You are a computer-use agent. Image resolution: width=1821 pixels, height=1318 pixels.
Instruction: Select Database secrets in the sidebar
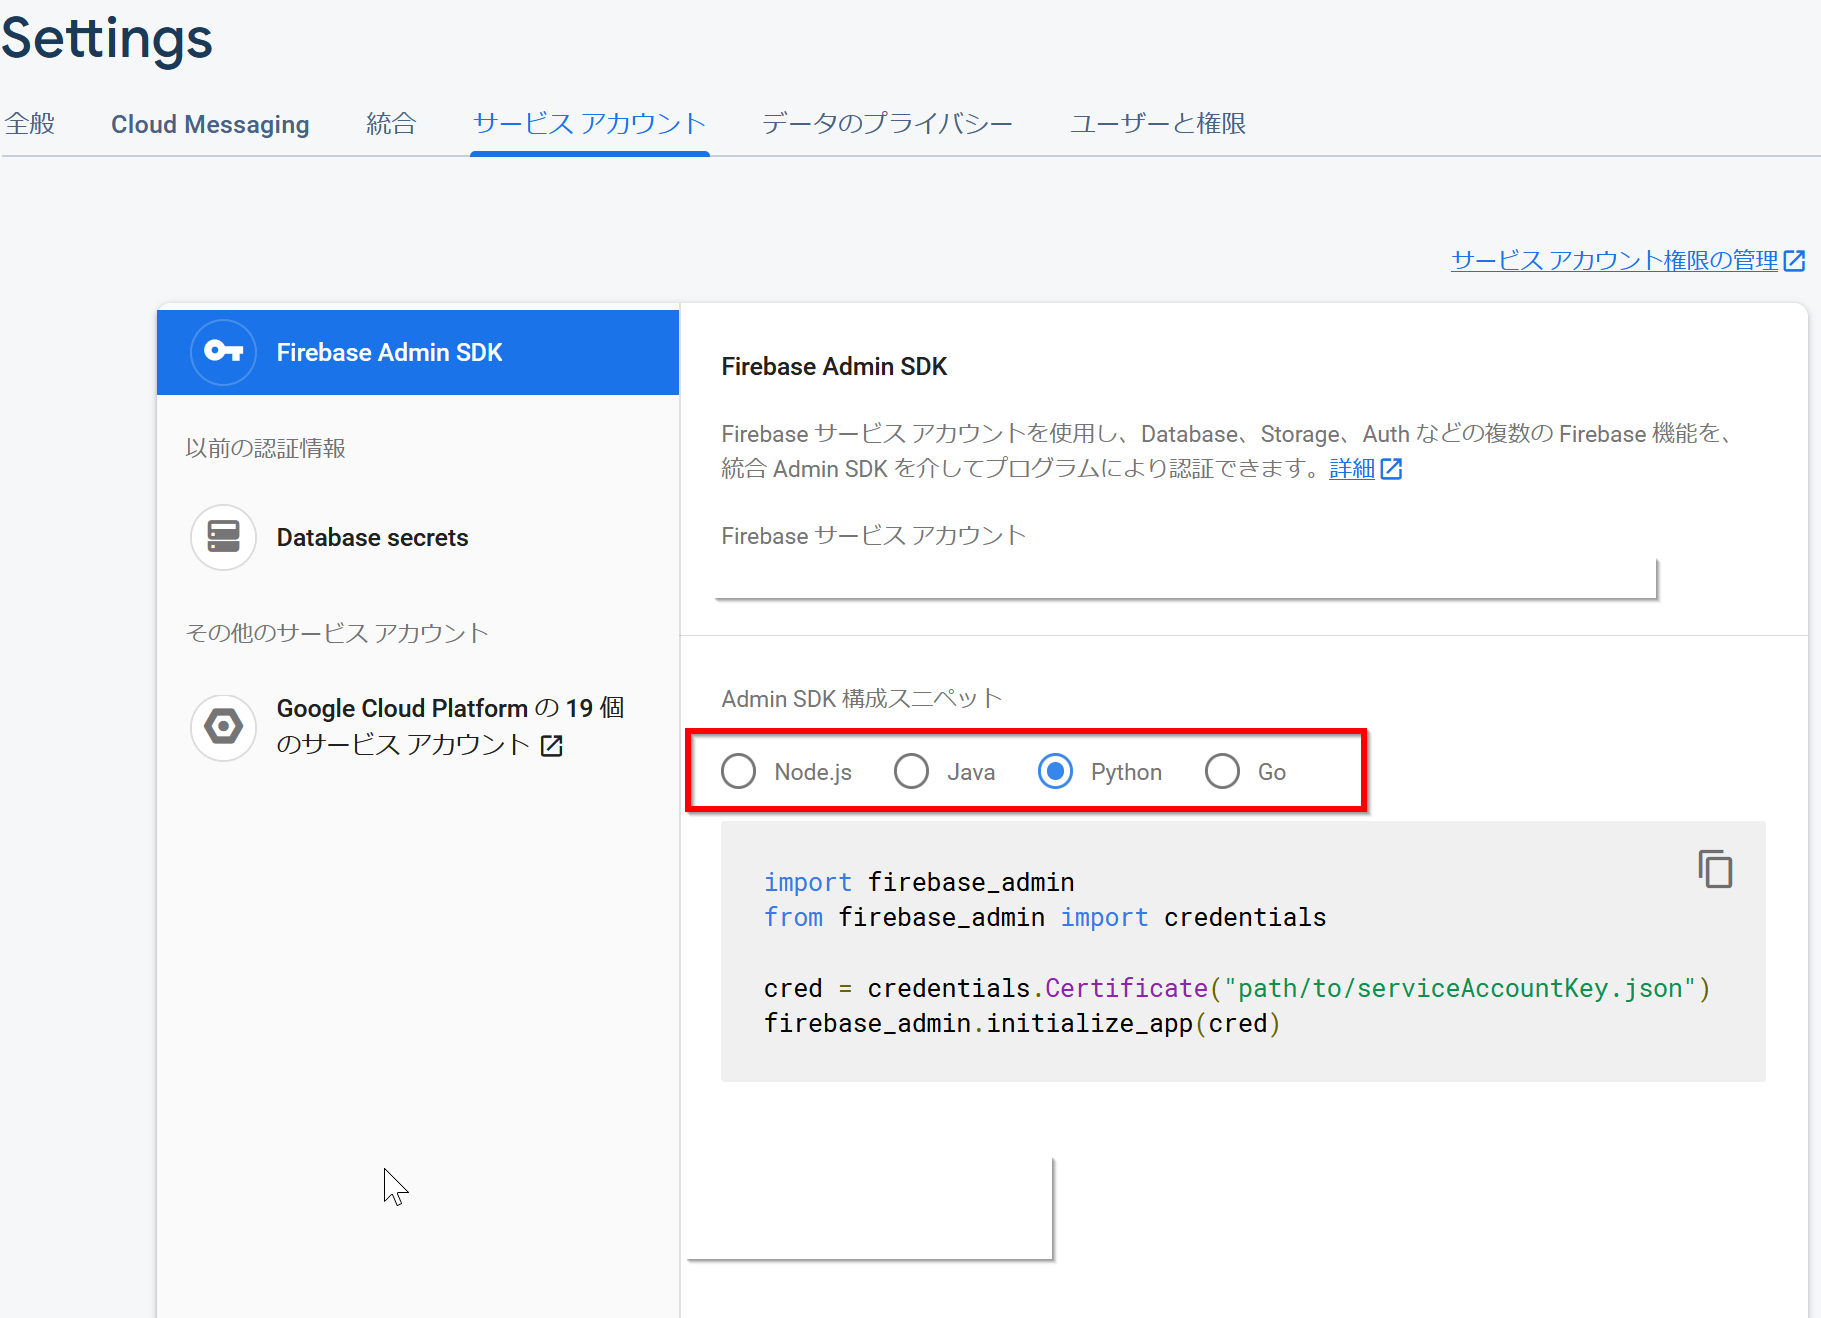click(372, 538)
